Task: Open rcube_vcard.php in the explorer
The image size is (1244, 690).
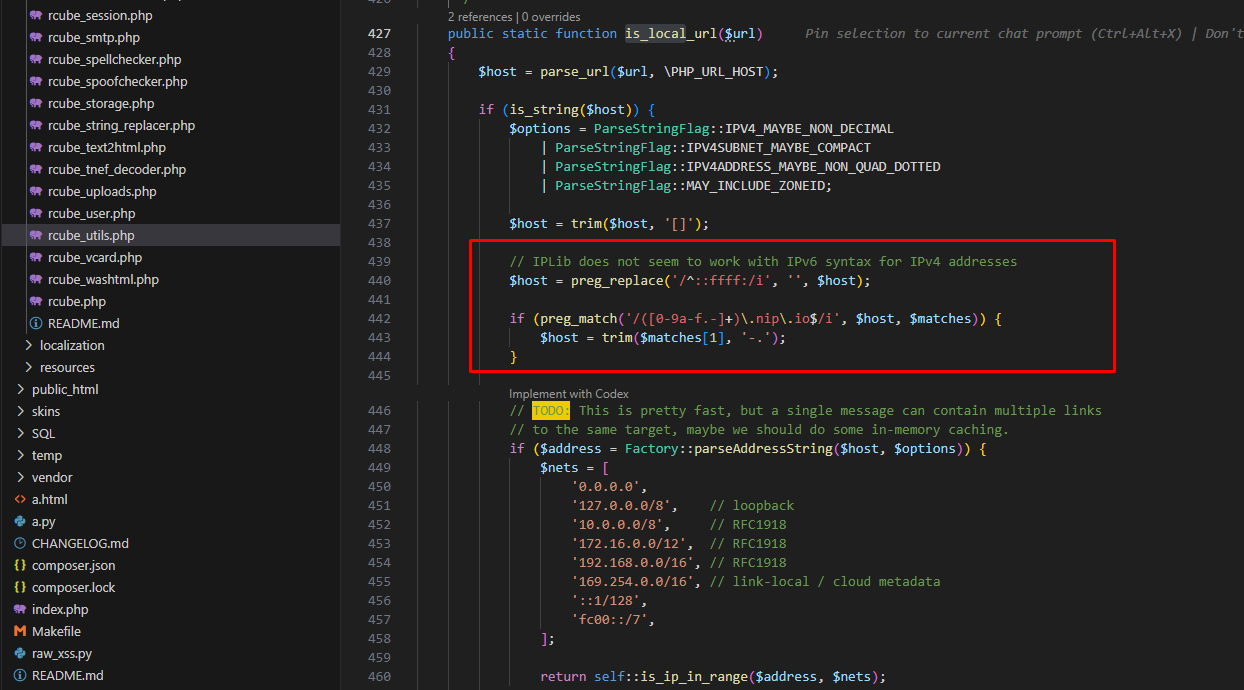Action: (x=95, y=258)
